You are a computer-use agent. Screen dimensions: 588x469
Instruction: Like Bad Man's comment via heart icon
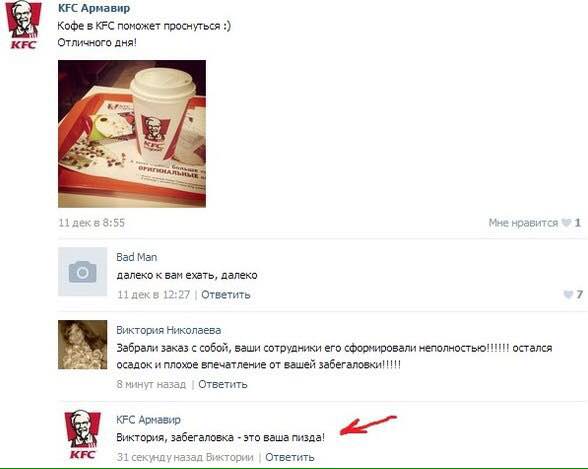click(568, 295)
